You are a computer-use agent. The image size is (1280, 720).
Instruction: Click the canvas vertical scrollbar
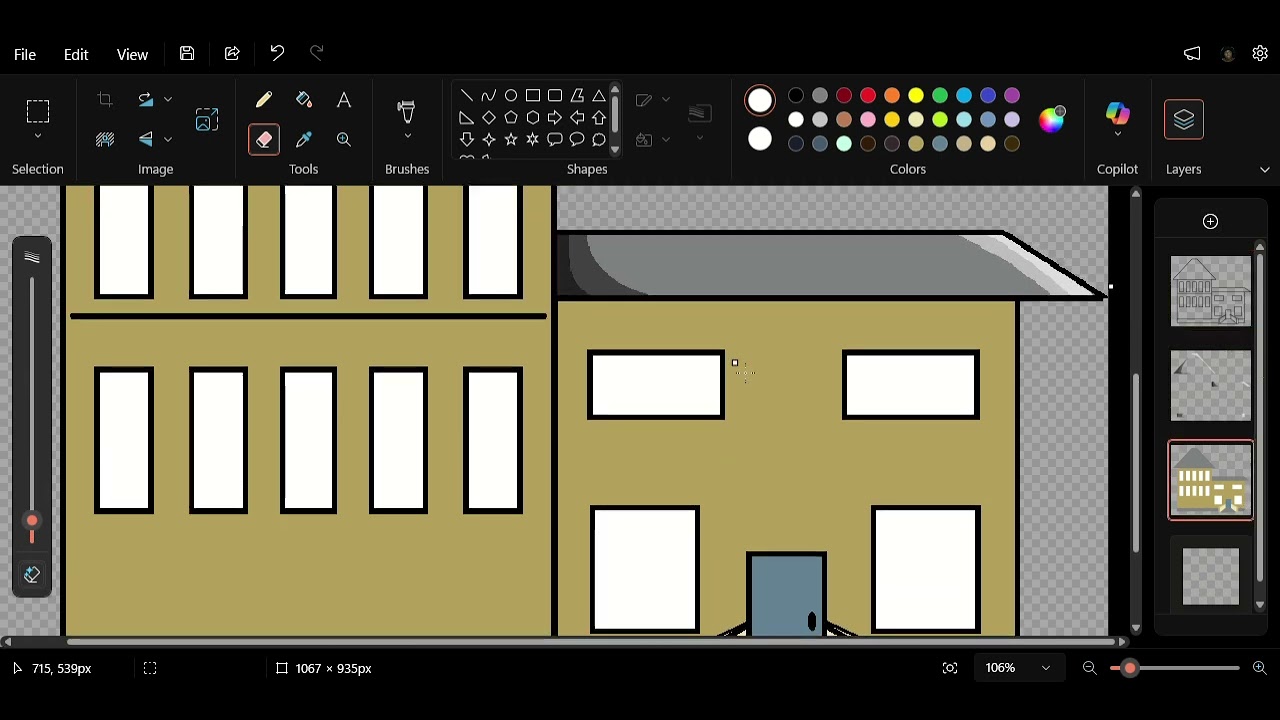pos(1136,463)
